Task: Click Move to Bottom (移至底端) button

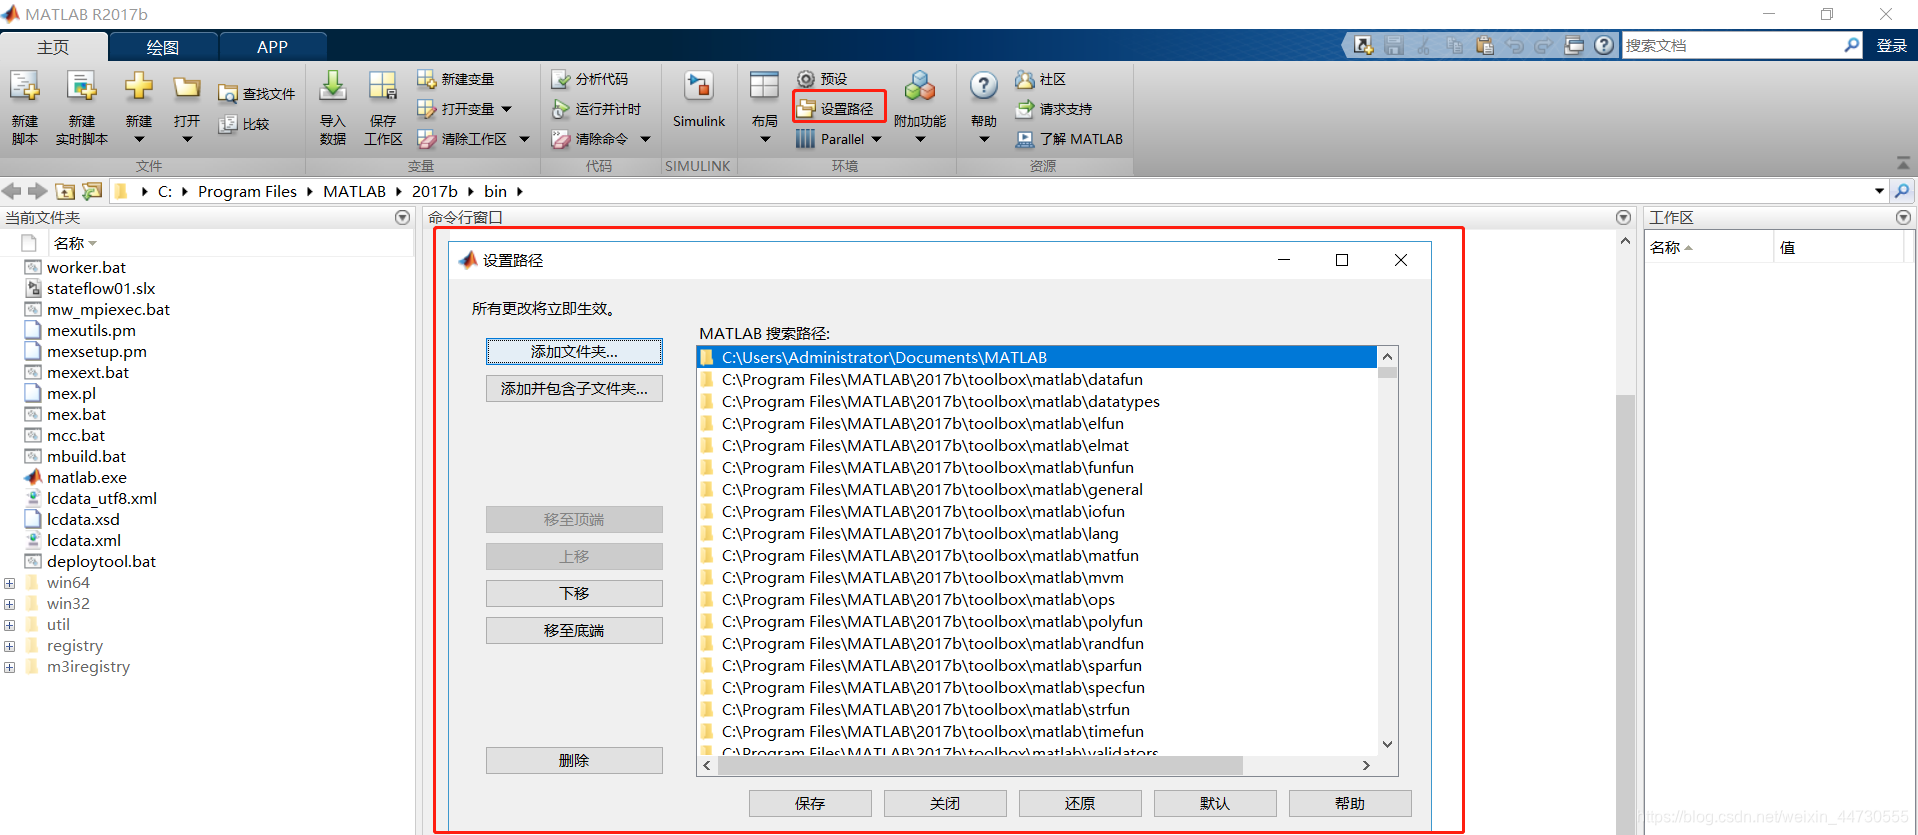Action: (x=574, y=630)
